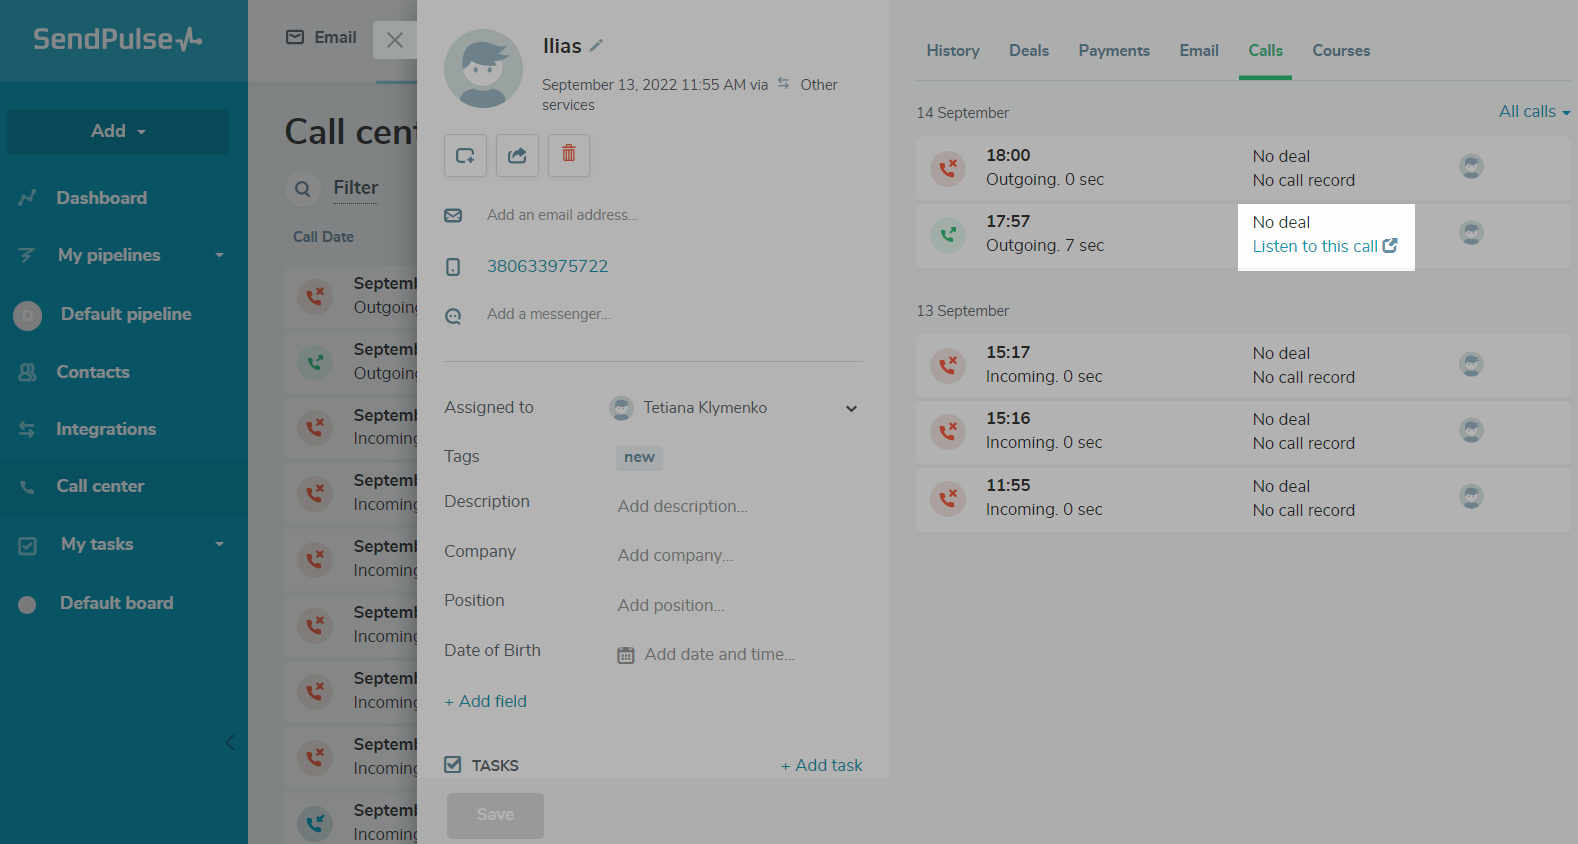Click the green phone icon for 17:57 call
1578x844 pixels.
tap(947, 235)
